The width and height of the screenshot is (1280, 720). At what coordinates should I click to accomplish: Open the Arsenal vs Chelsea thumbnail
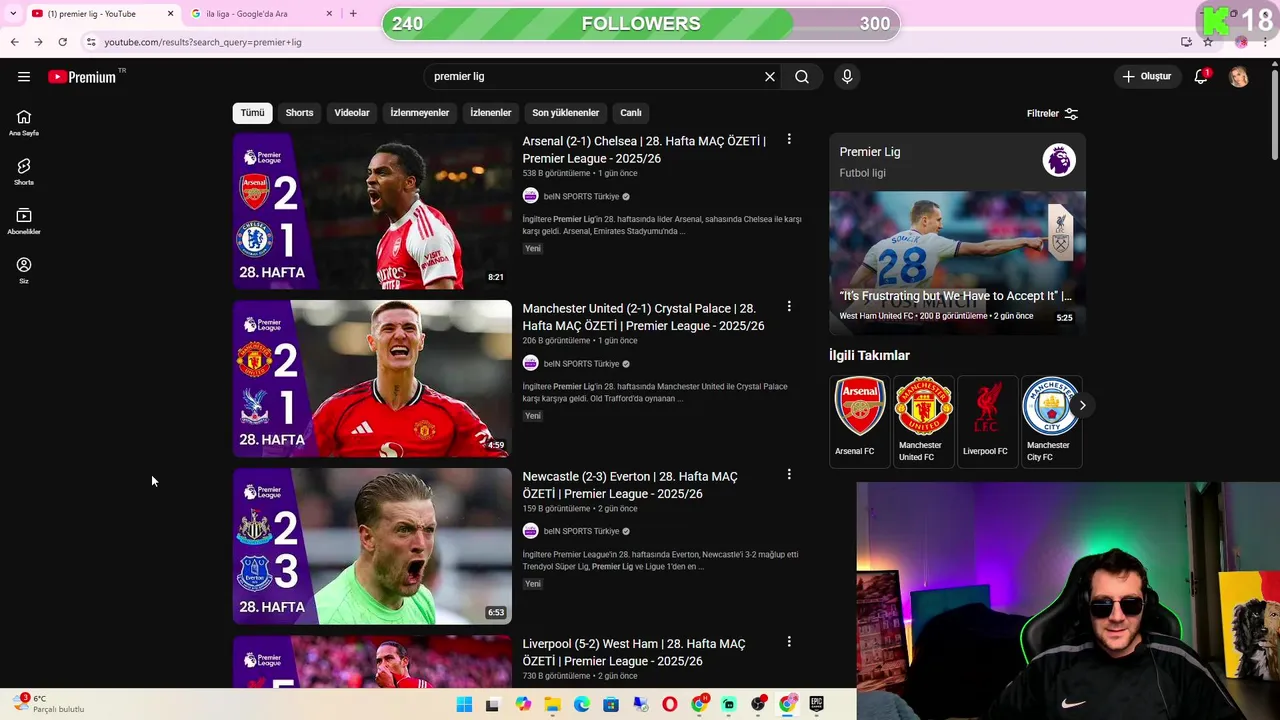click(372, 211)
